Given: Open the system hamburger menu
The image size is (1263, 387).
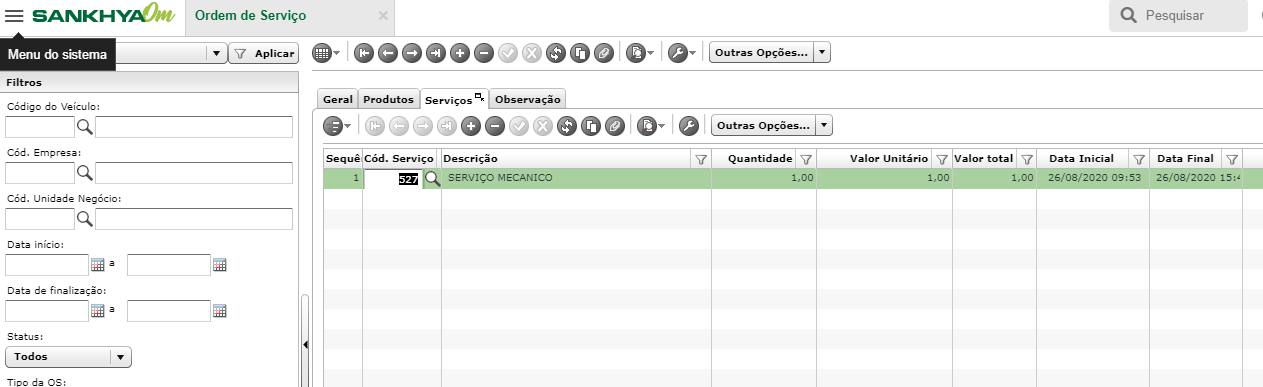Looking at the screenshot, I should coord(14,16).
